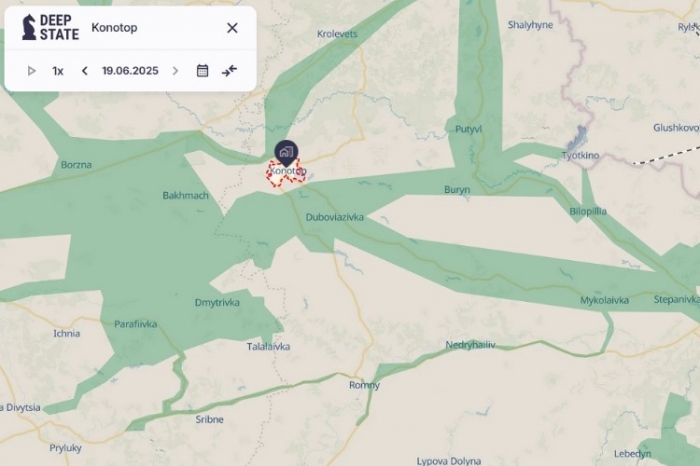Click the compare arrows icon
The image size is (700, 466).
point(229,71)
